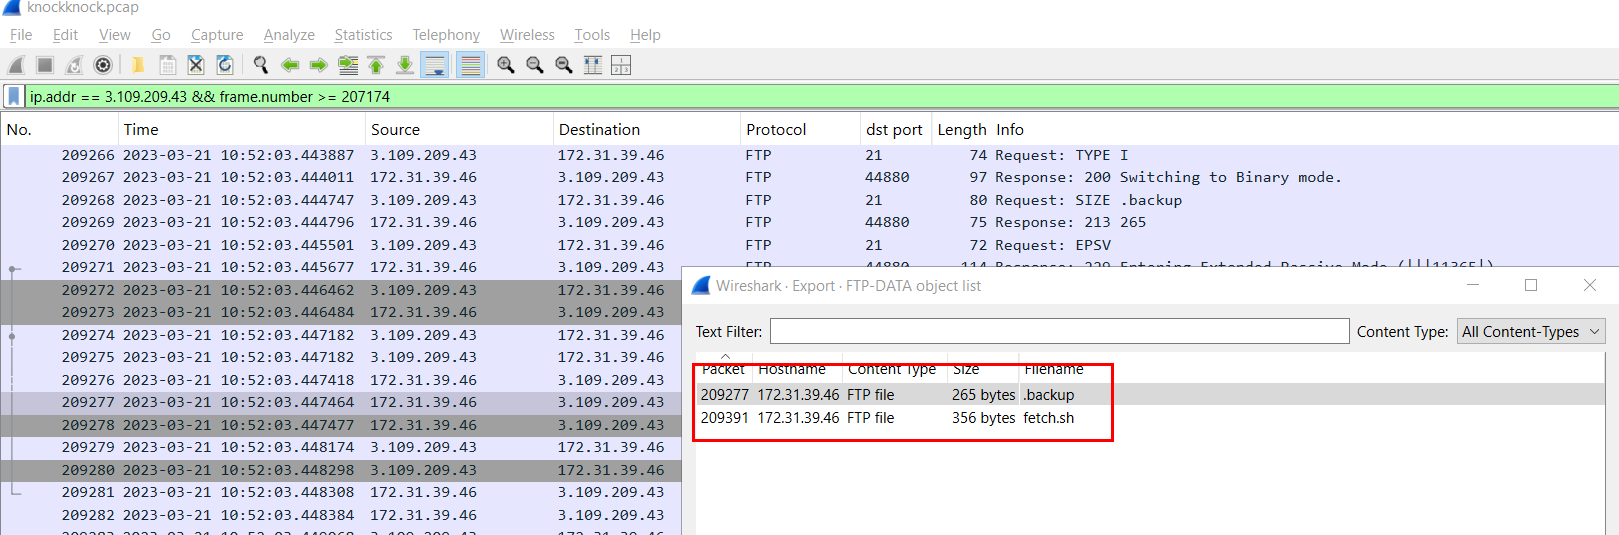Select packet 209269 Response: 213 265
Image resolution: width=1619 pixels, height=535 pixels.
coord(809,222)
